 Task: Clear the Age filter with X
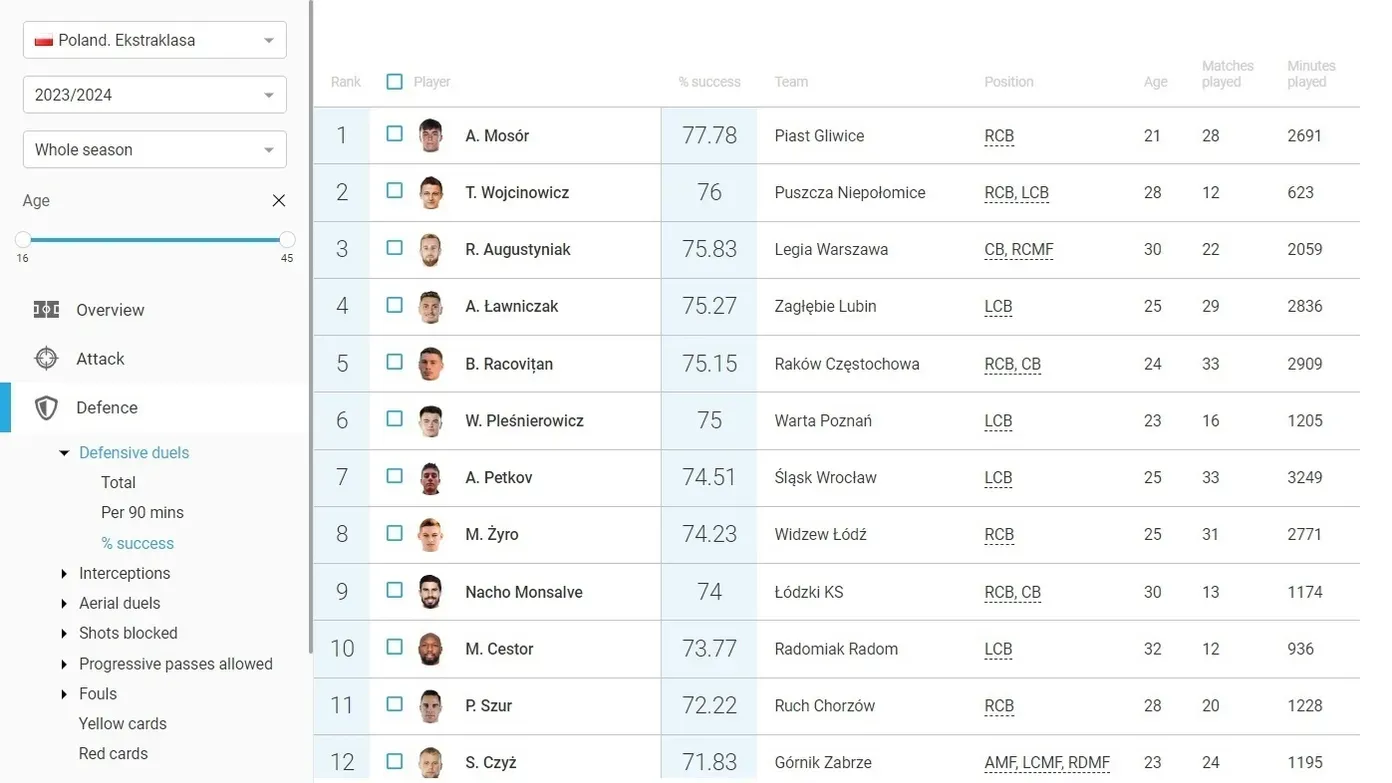[279, 201]
